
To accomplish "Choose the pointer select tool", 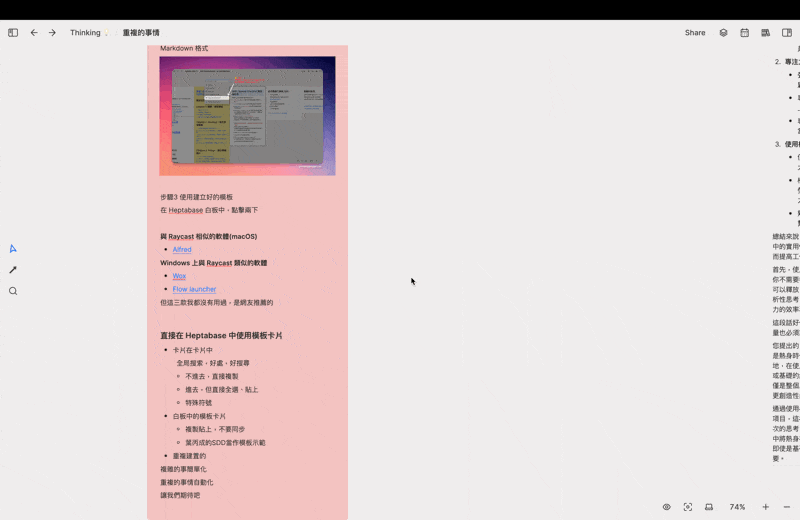I will [13, 249].
